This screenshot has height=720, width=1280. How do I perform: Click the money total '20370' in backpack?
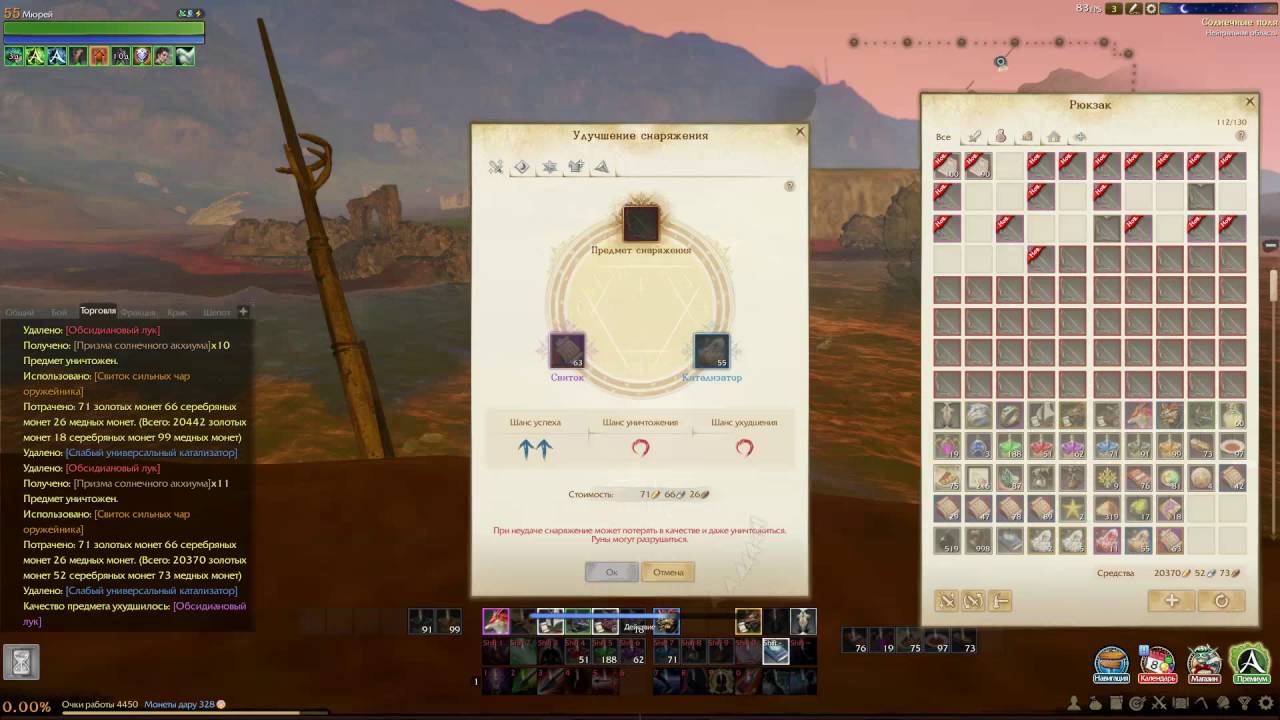coord(1167,573)
